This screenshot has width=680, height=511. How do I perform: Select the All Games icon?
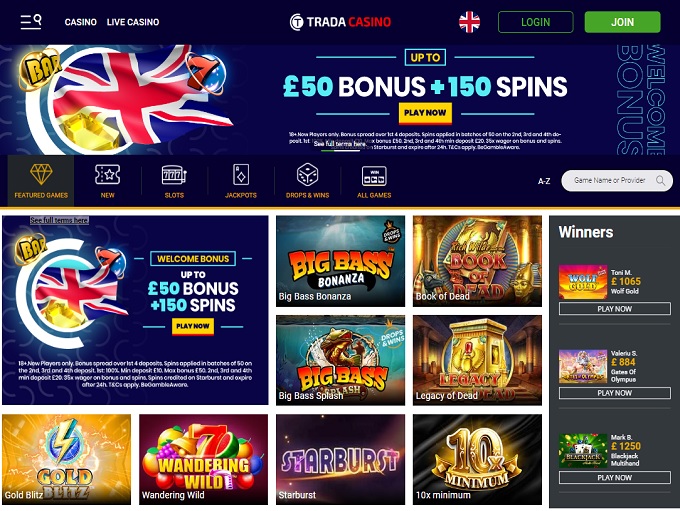tap(374, 176)
